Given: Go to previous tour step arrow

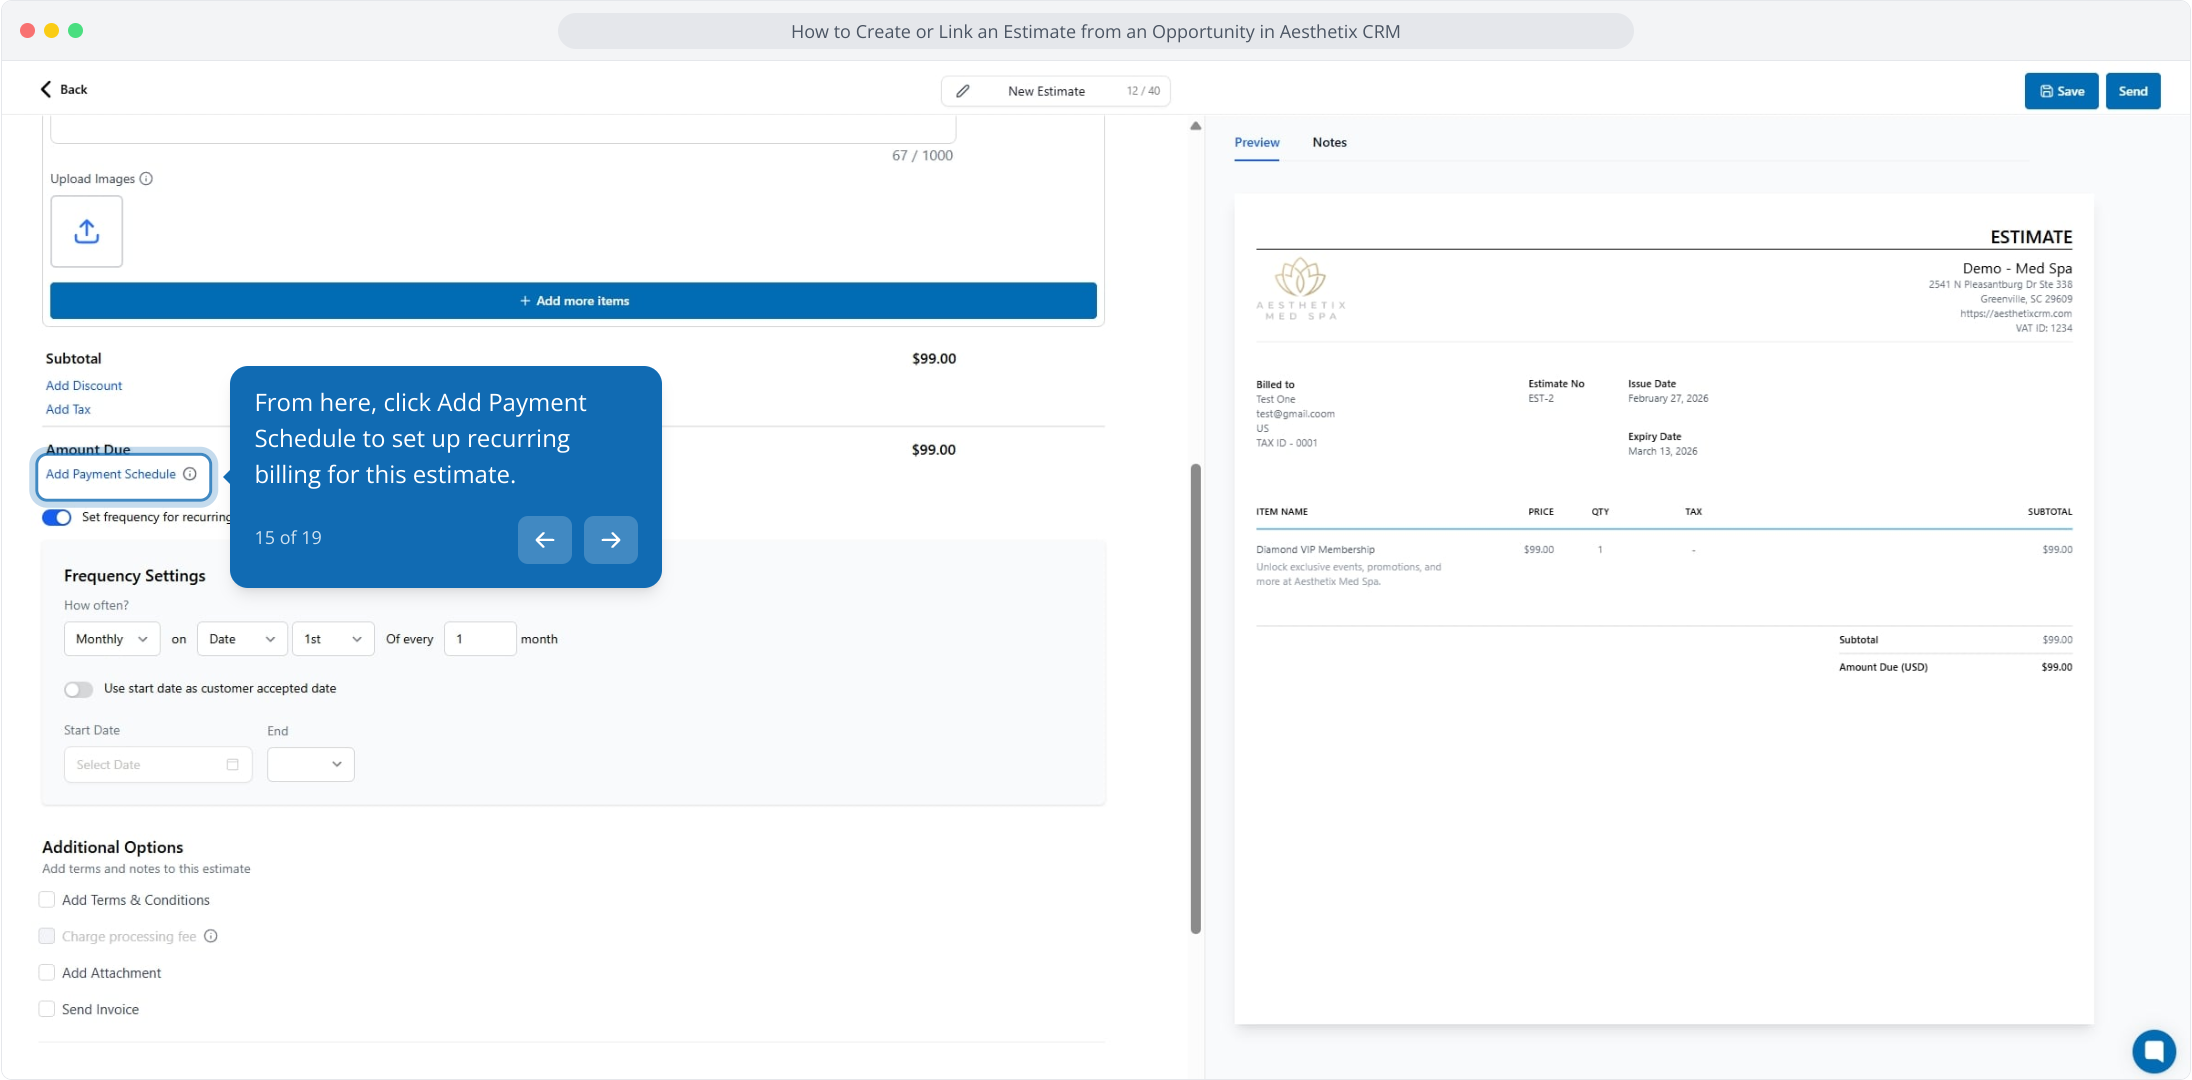Looking at the screenshot, I should click(544, 540).
